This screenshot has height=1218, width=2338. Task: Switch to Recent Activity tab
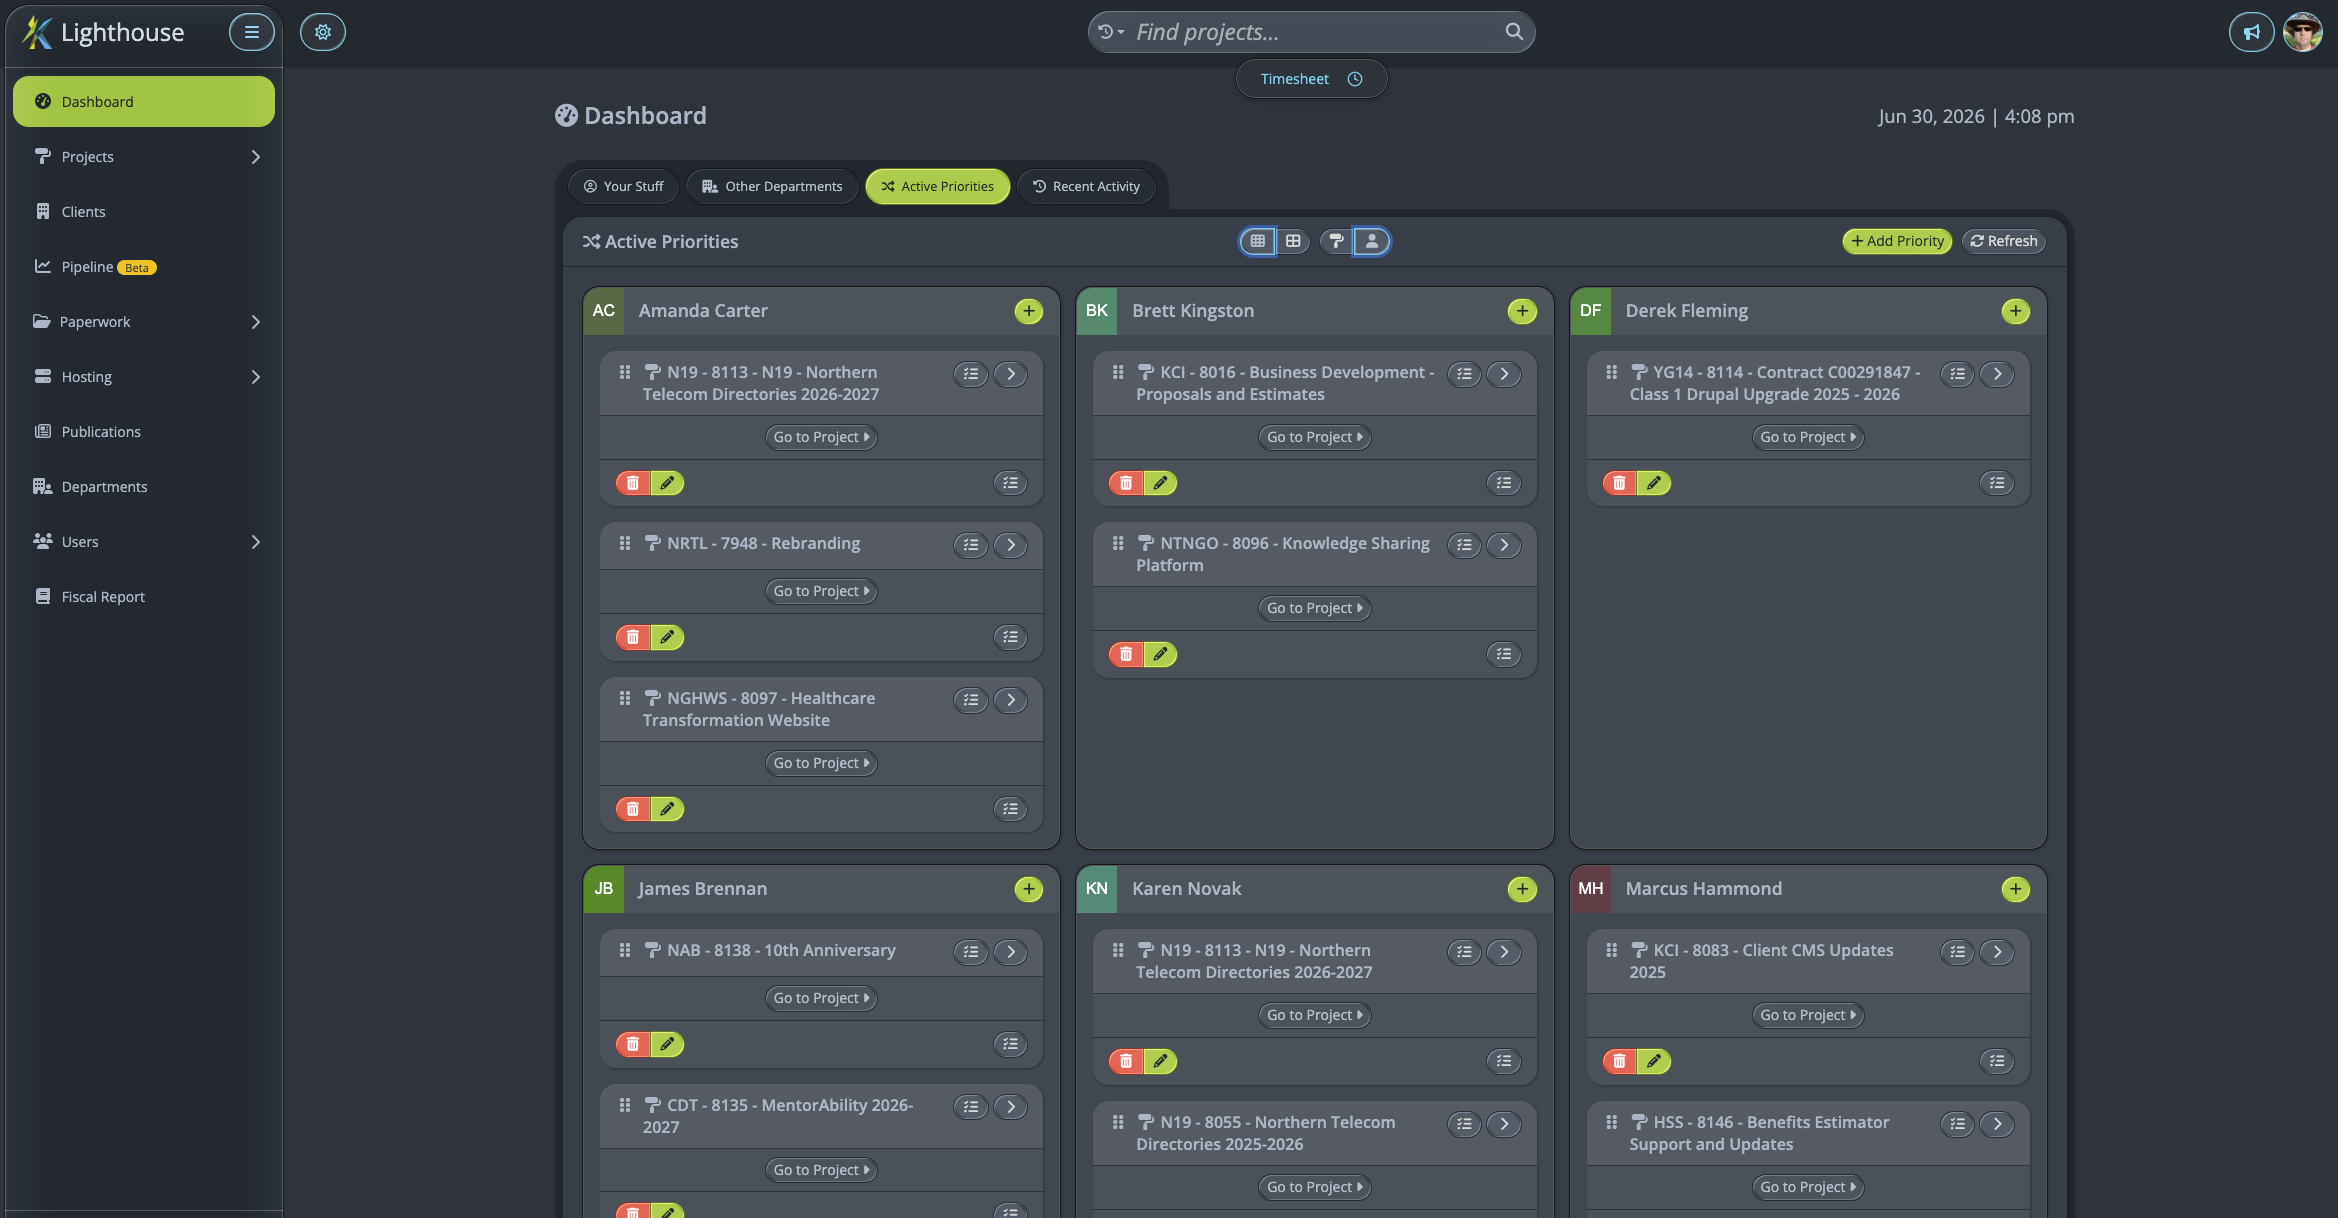(x=1086, y=187)
